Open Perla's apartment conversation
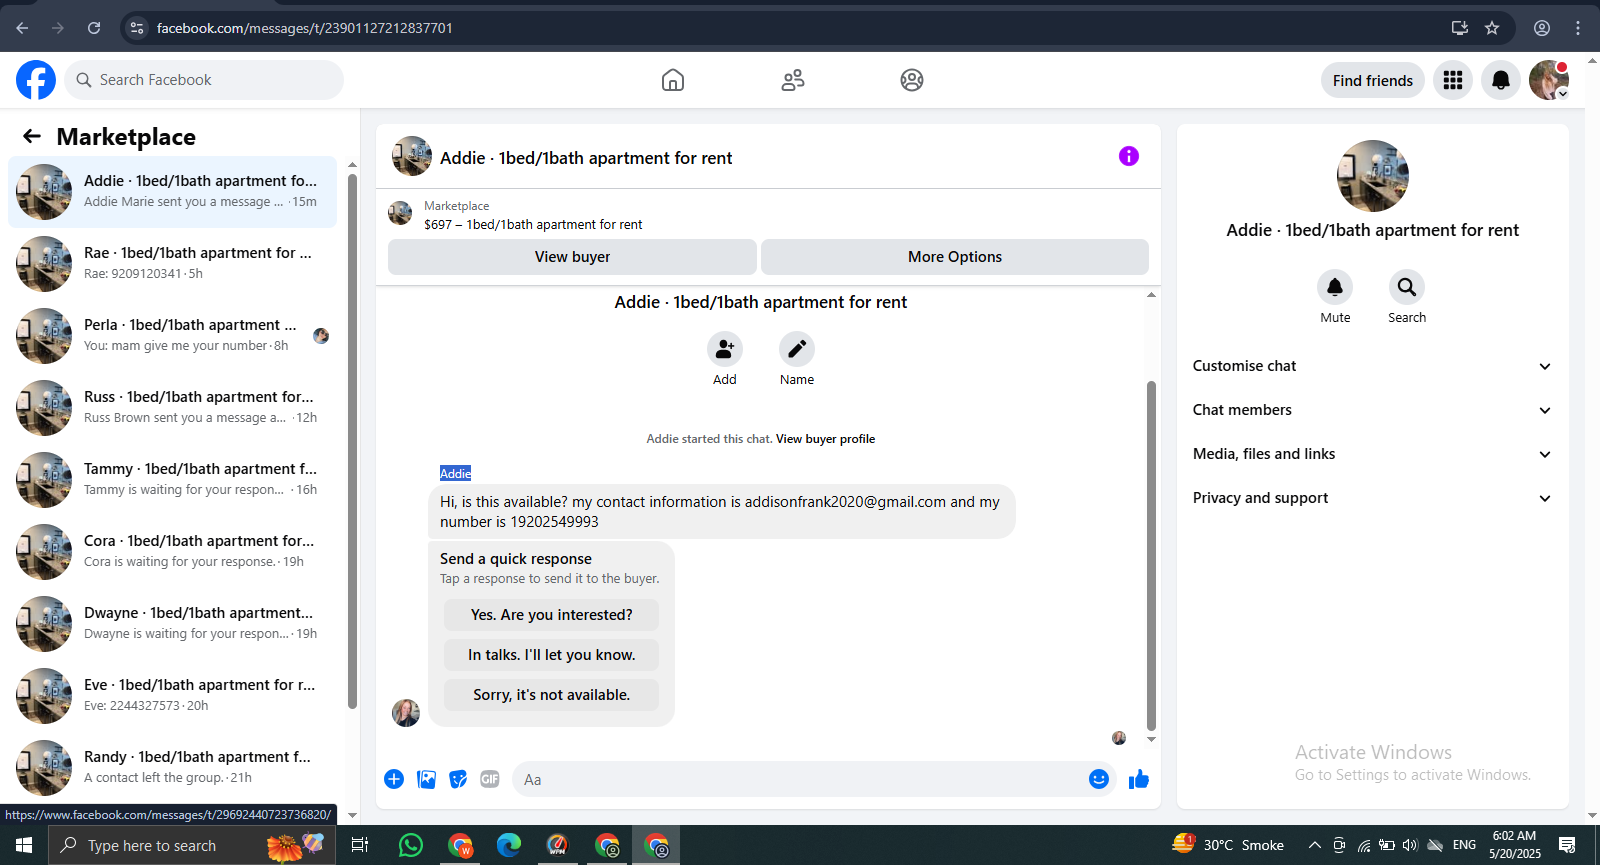Screen dimensions: 1600x865 (172, 336)
